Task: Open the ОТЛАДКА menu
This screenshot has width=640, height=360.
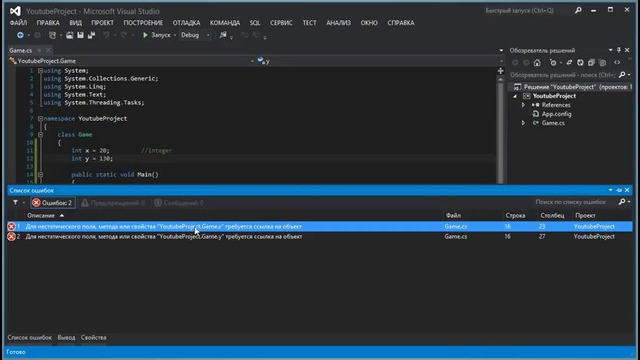Action: [x=186, y=23]
